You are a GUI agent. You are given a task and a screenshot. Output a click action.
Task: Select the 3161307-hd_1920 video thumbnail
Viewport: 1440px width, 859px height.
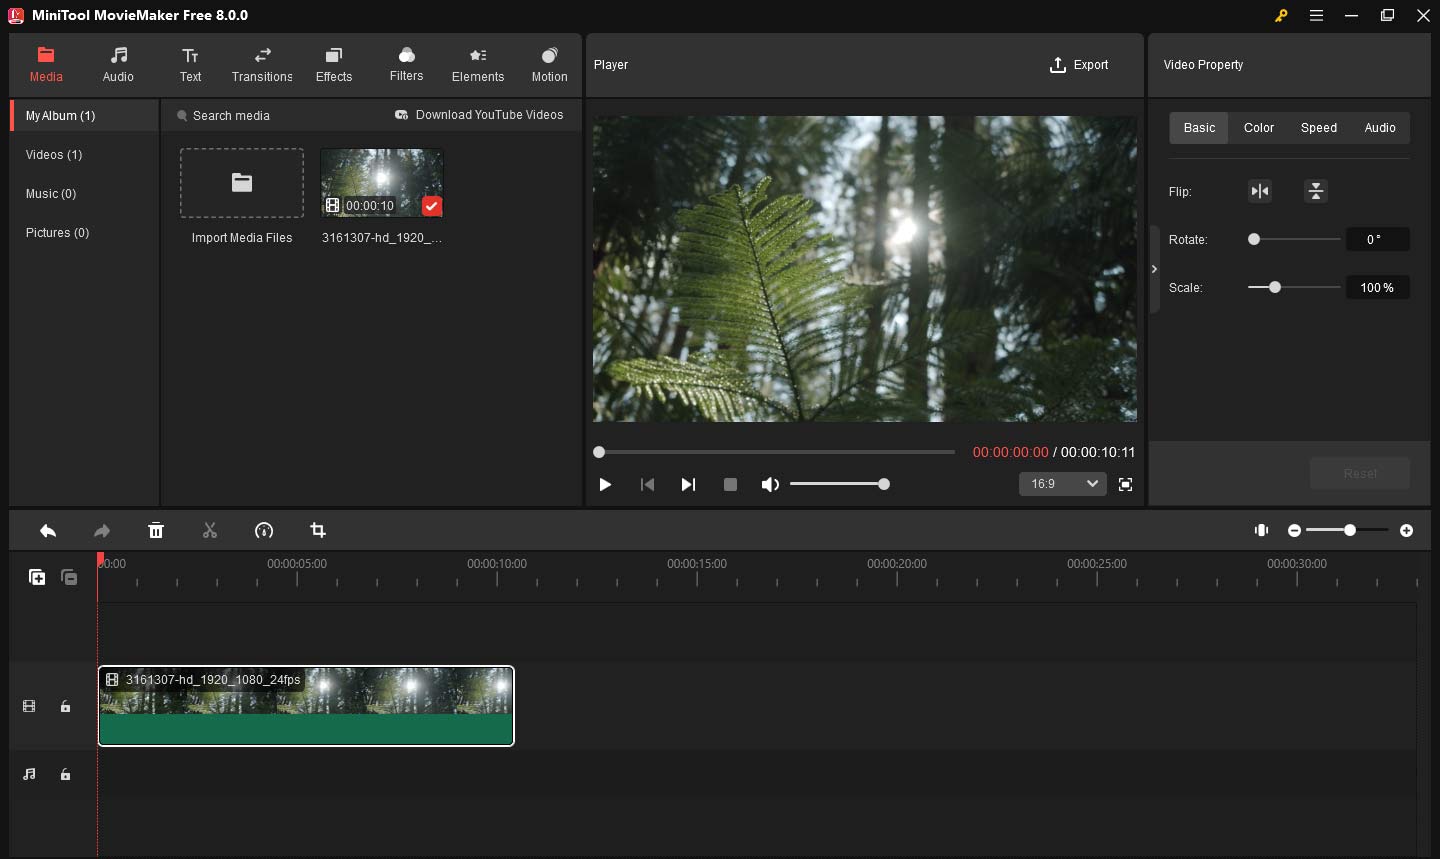[382, 183]
